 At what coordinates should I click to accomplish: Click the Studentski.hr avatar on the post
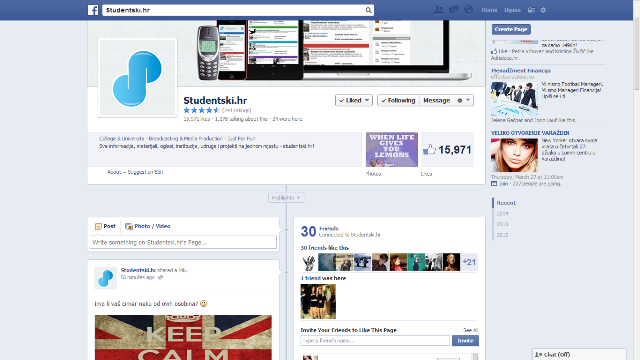[105, 278]
